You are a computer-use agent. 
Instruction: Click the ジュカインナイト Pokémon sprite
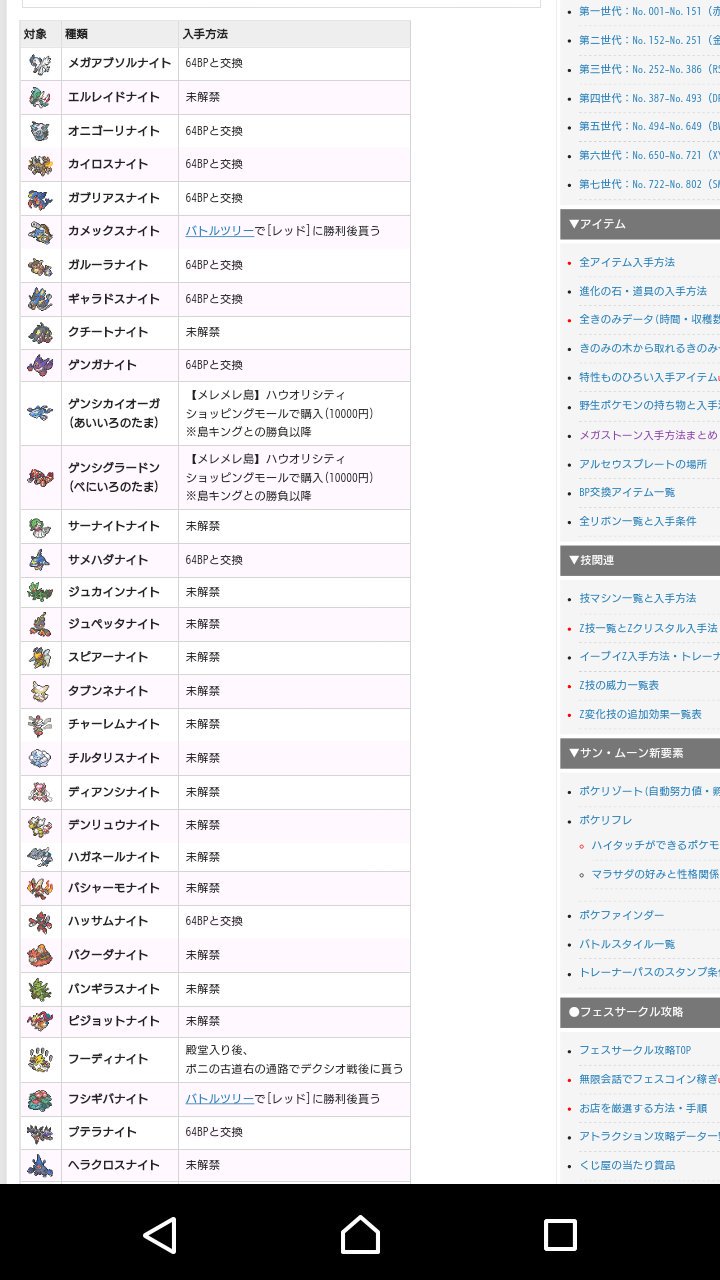[x=40, y=592]
